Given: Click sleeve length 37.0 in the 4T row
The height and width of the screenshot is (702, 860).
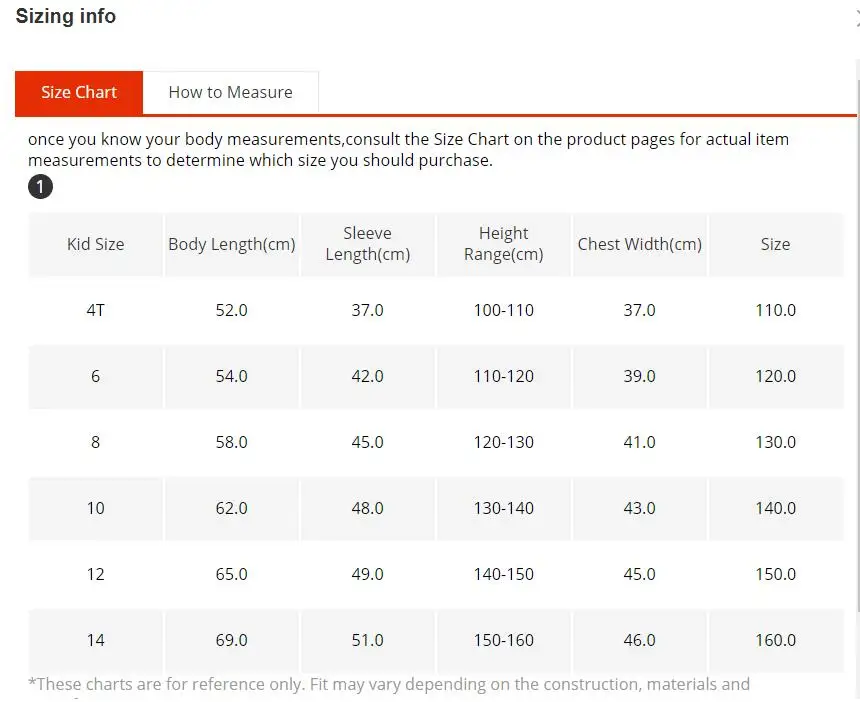Looking at the screenshot, I should (367, 310).
